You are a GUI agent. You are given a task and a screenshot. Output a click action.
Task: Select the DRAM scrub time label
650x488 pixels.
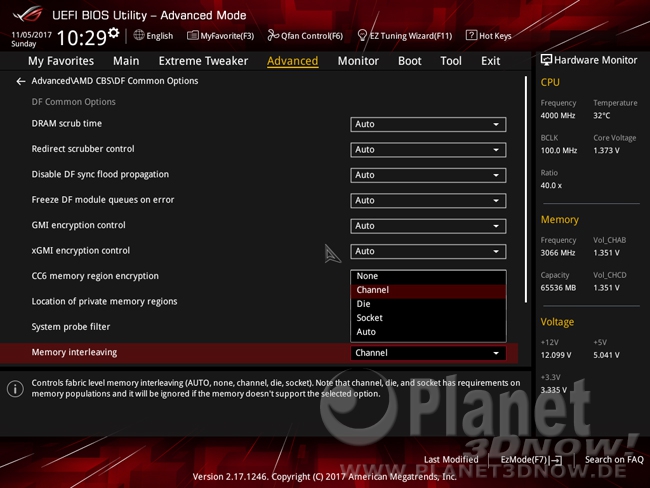point(66,124)
